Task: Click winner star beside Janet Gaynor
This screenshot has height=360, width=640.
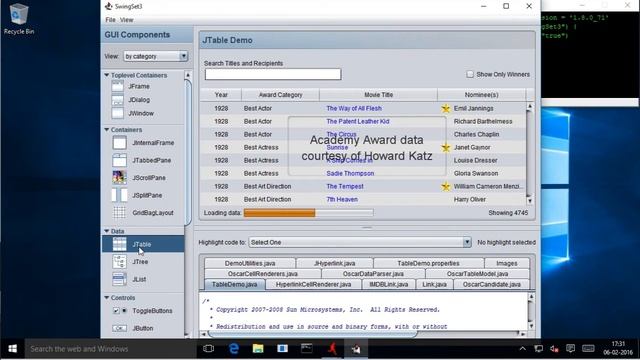Action: 446,147
